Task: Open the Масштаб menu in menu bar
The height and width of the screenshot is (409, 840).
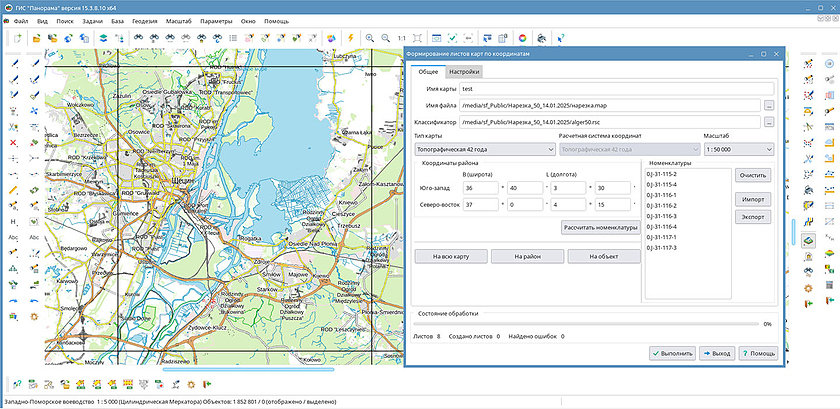Action: (x=177, y=20)
